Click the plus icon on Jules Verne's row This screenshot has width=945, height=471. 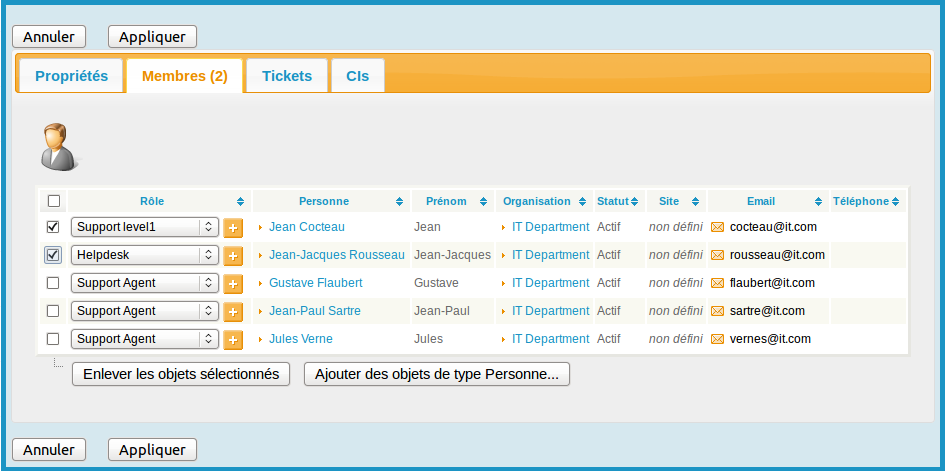(233, 340)
